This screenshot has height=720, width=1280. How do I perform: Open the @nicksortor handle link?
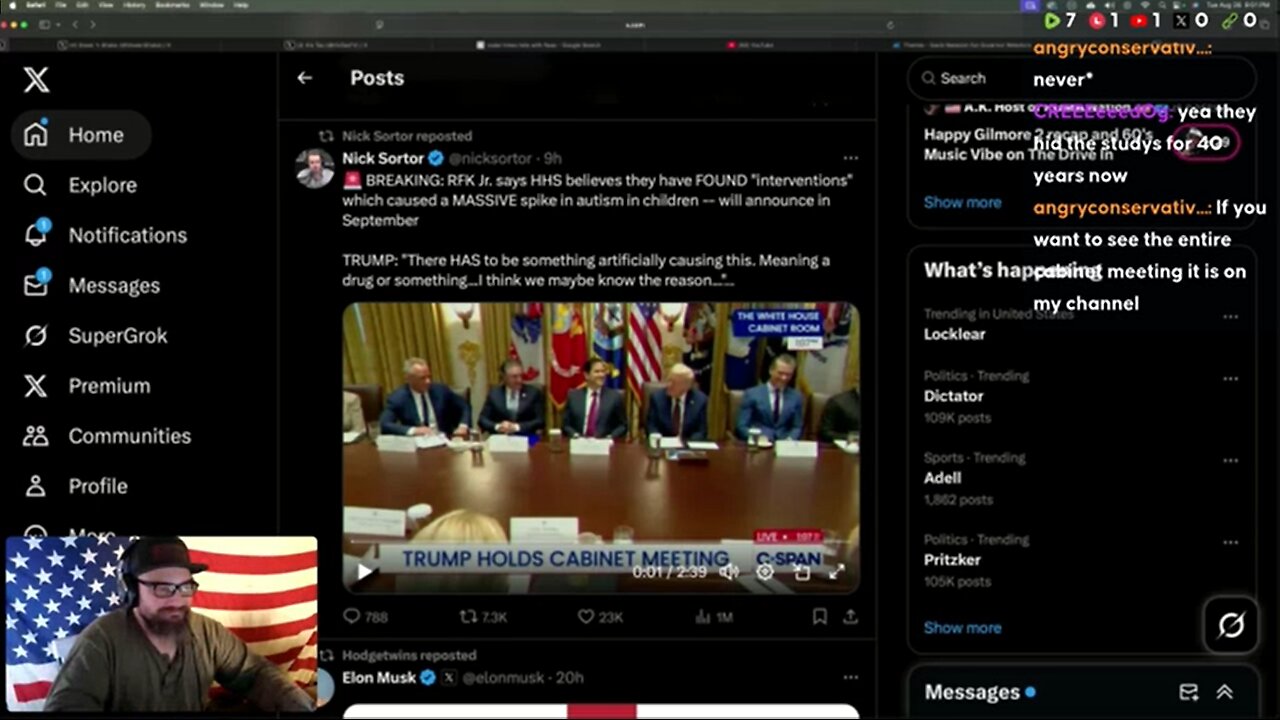pos(493,158)
